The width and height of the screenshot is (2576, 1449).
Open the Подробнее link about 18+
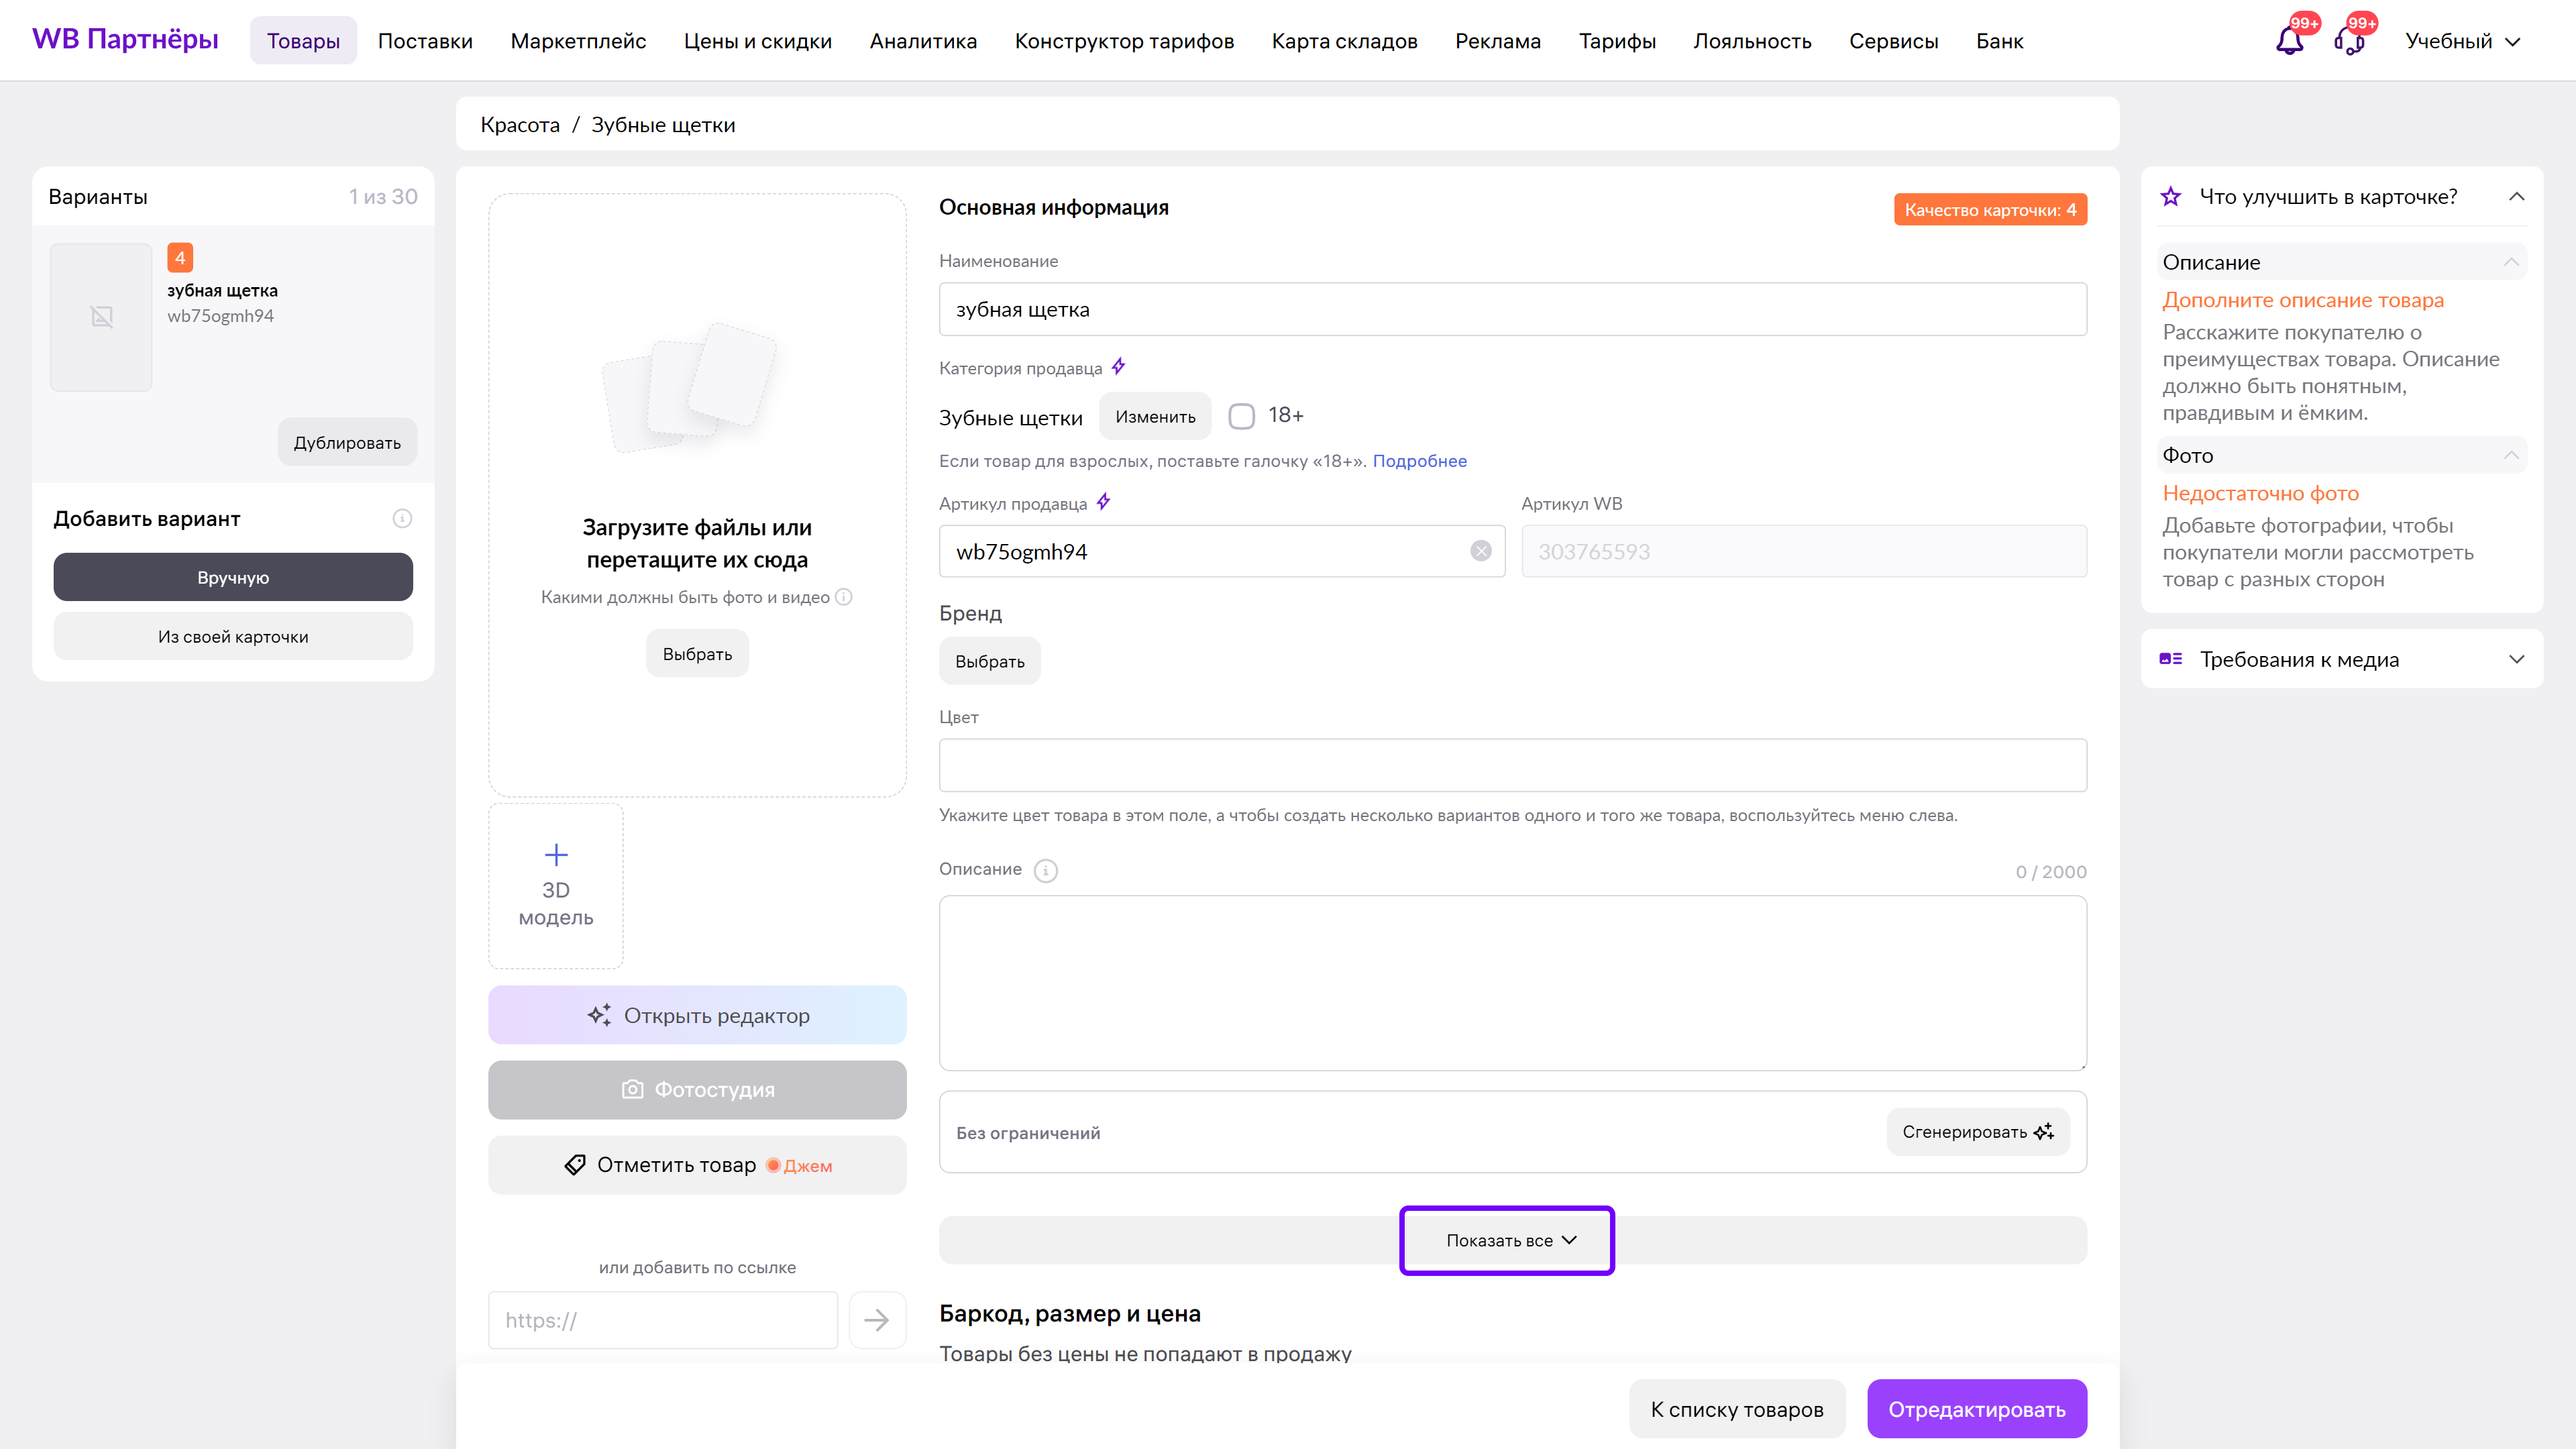(1419, 461)
